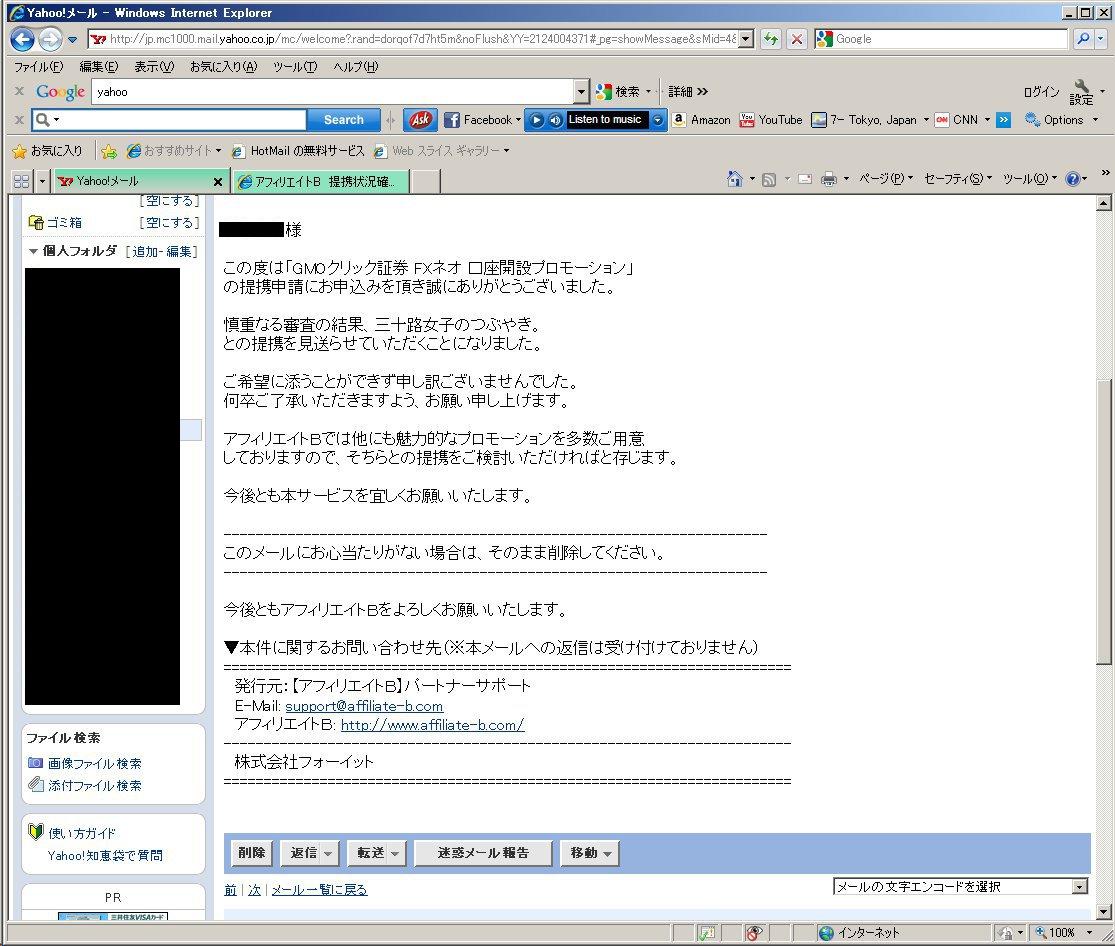Stop loading with the red X icon

tap(797, 39)
